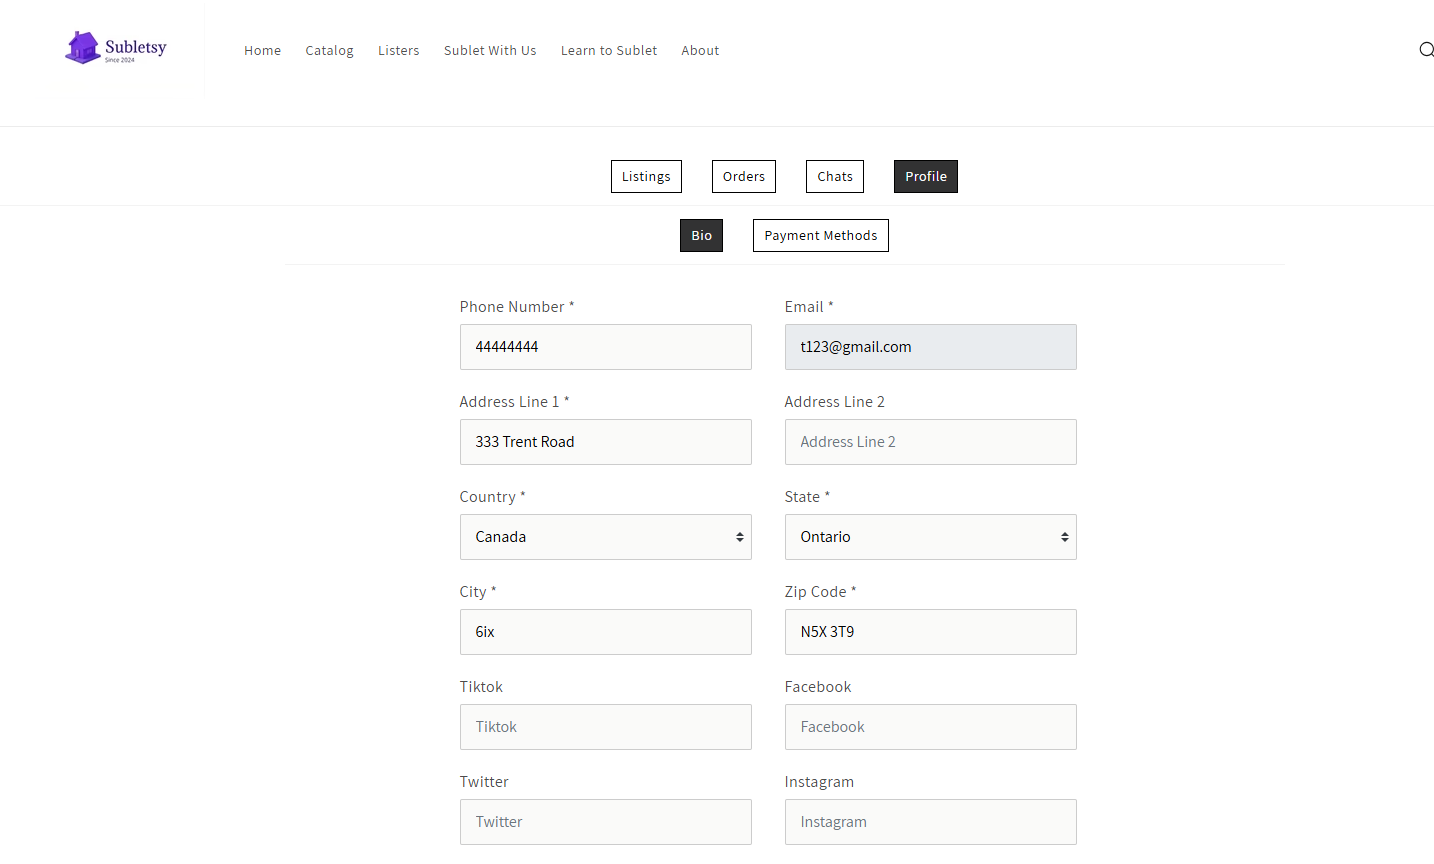Image resolution: width=1434 pixels, height=864 pixels.
Task: Switch to the Listings tab
Action: [646, 177]
